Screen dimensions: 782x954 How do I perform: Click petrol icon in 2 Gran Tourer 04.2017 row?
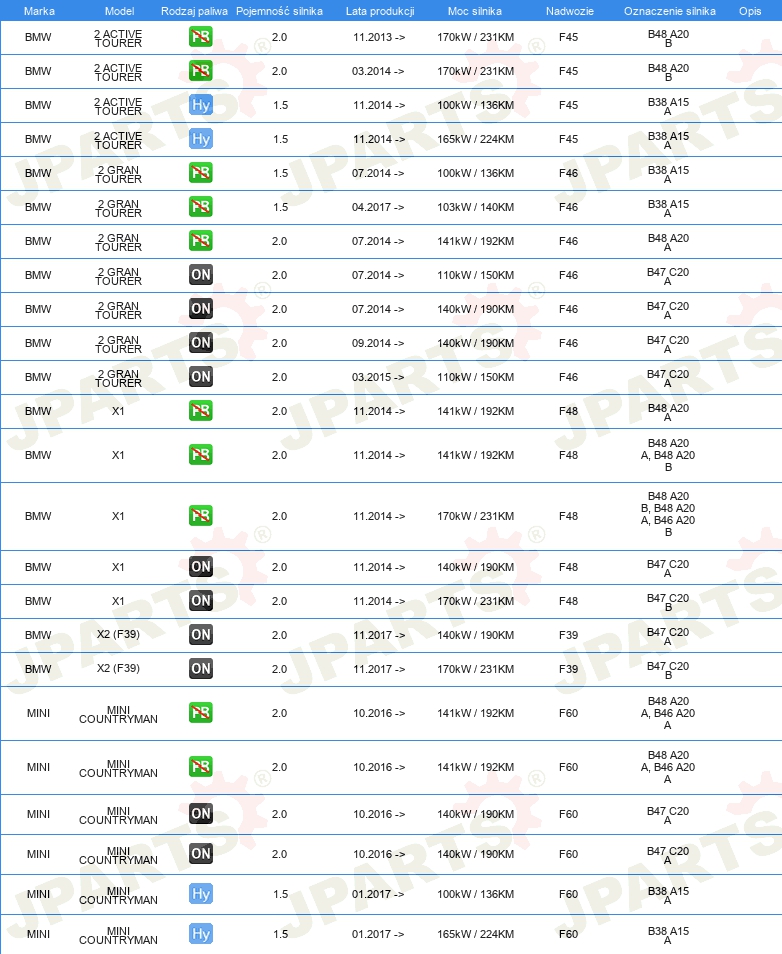click(x=201, y=207)
